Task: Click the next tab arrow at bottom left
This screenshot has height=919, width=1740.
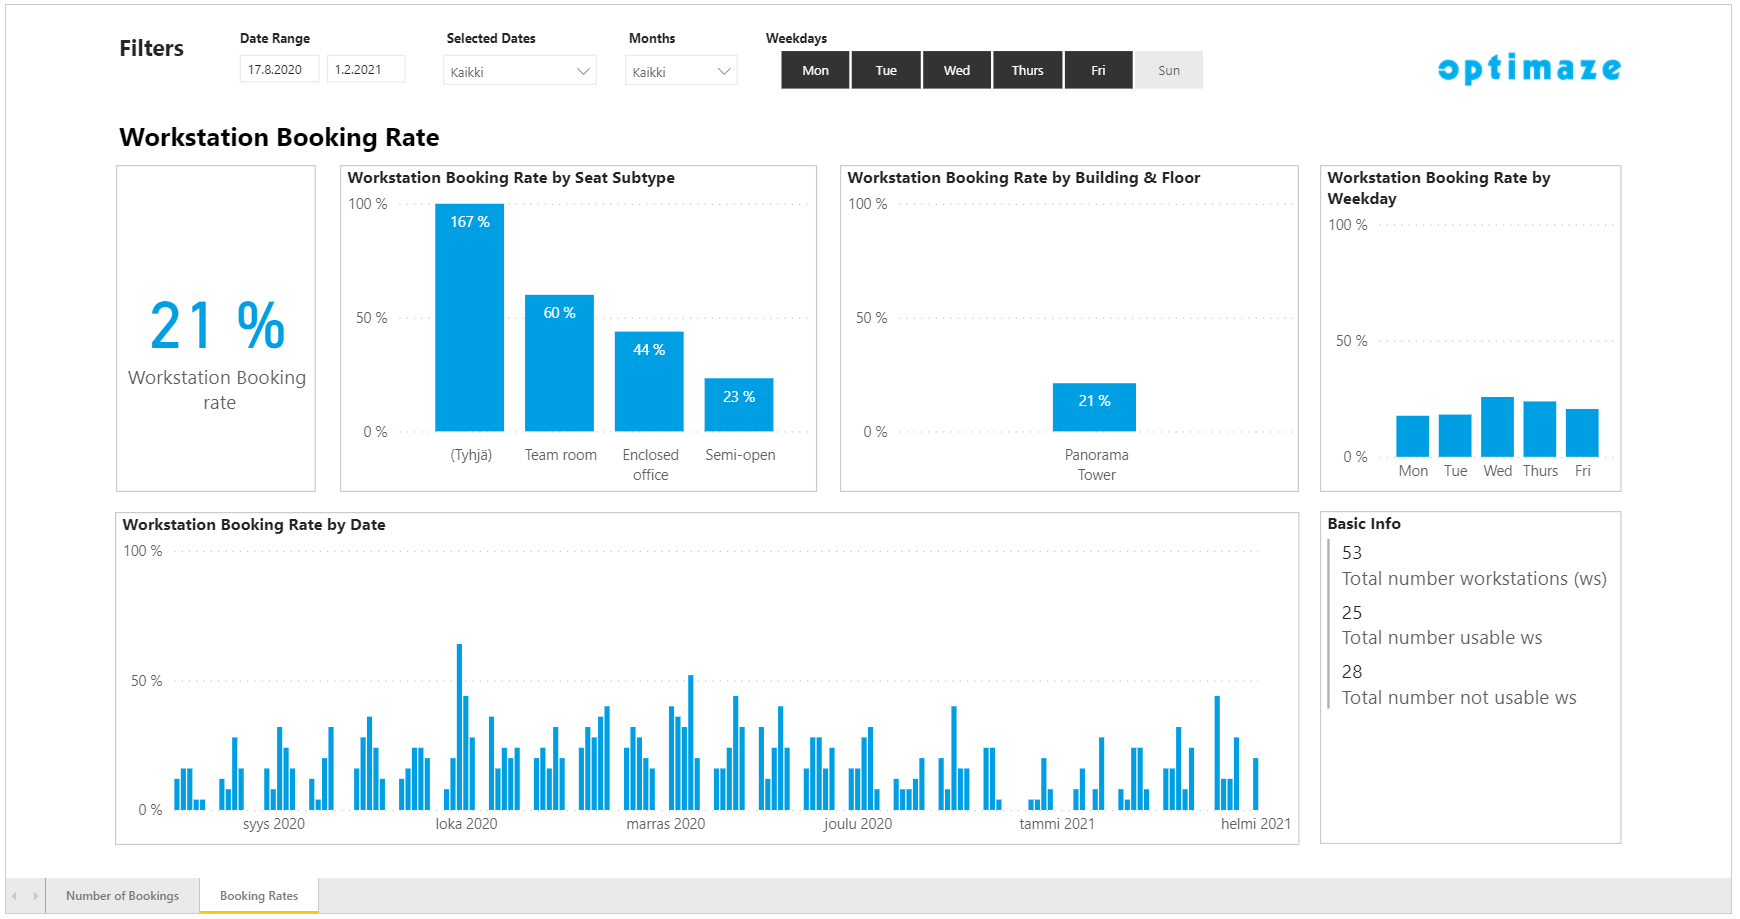Action: 36,896
